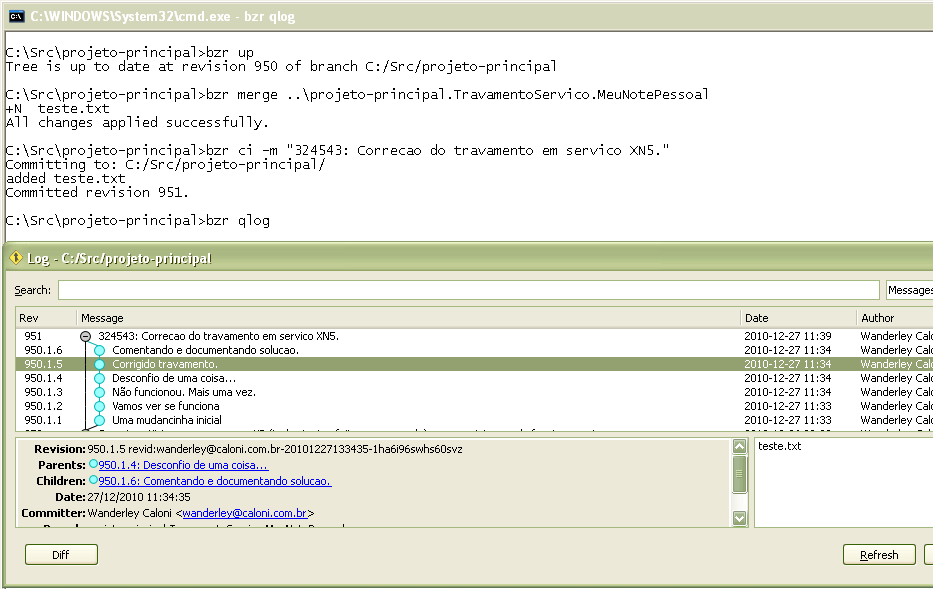933x589 pixels.
Task: Click revision 950.1.3 graph node
Action: [100, 393]
